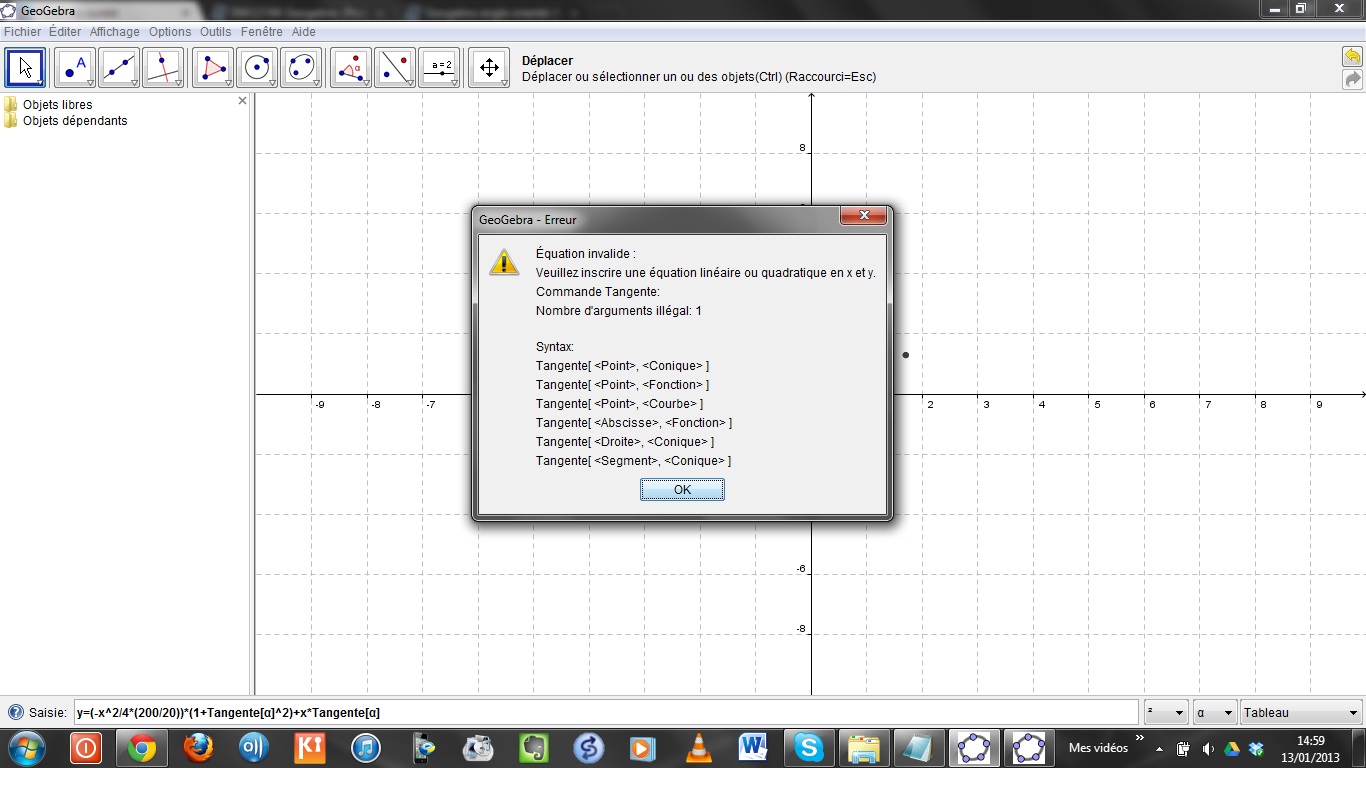
Task: Choose the Ellipse conic tool
Action: coord(301,68)
